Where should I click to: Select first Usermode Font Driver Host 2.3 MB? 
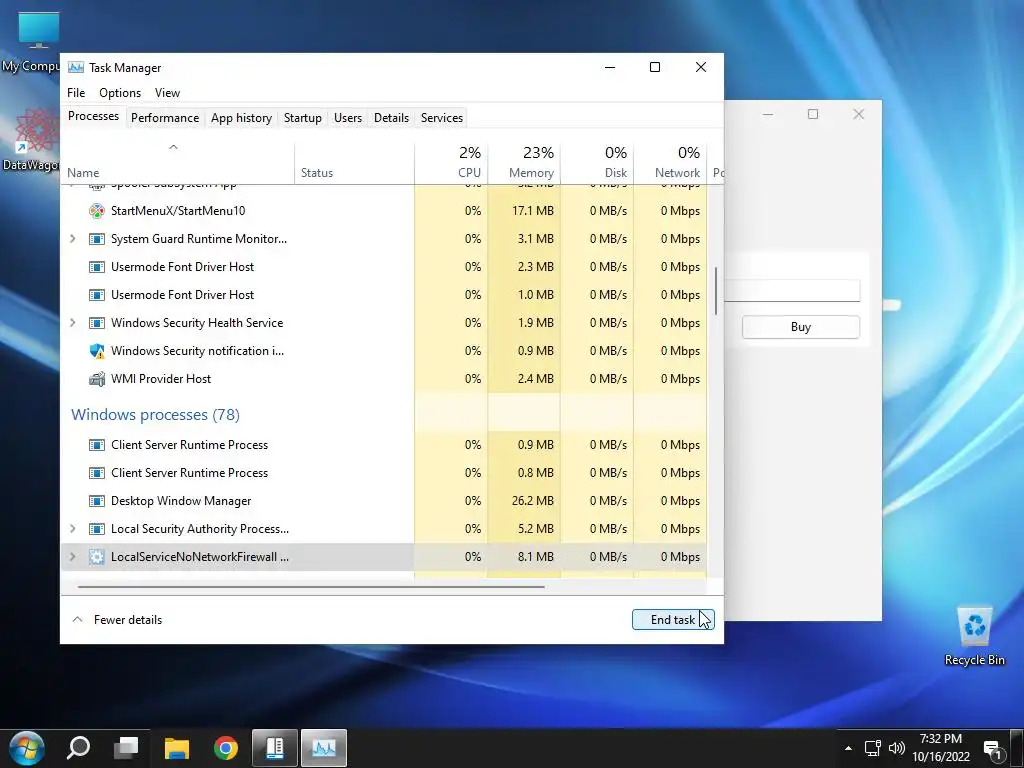click(384, 267)
